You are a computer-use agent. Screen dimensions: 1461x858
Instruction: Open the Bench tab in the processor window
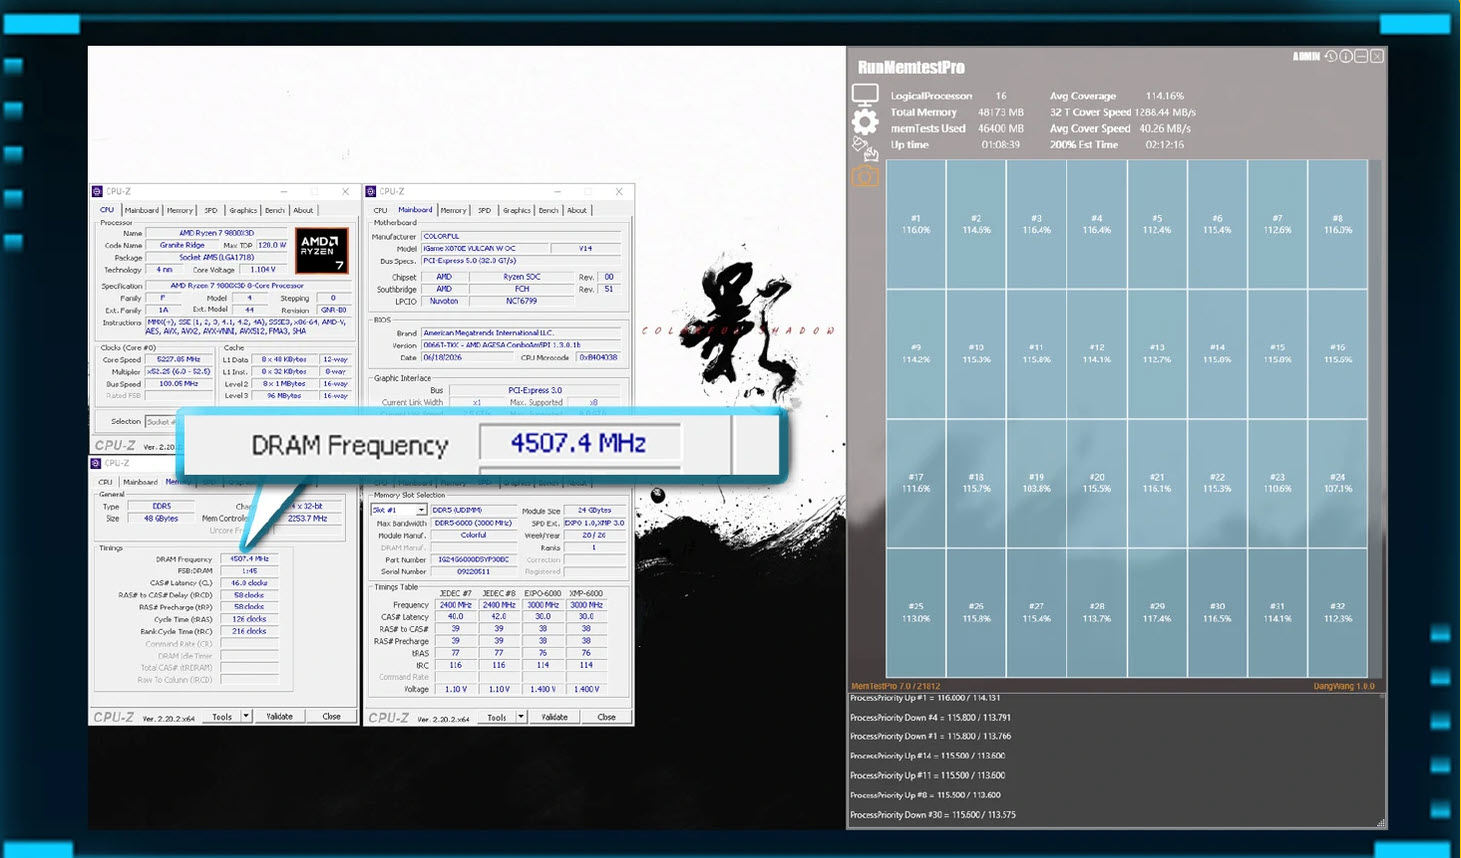pos(275,210)
